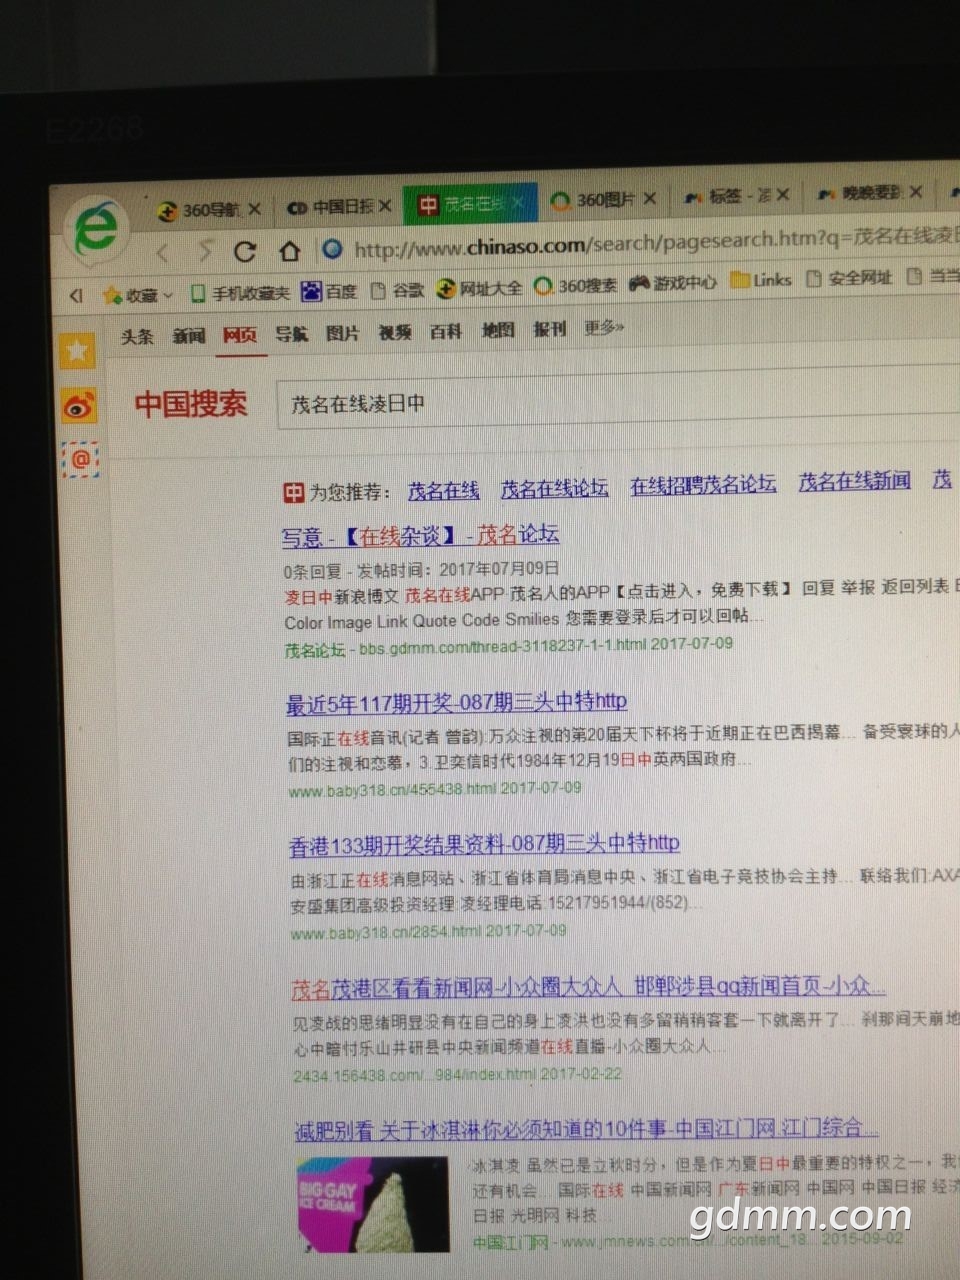Select the 地图 search category
Screen dimensions: 960x1280
pos(498,330)
